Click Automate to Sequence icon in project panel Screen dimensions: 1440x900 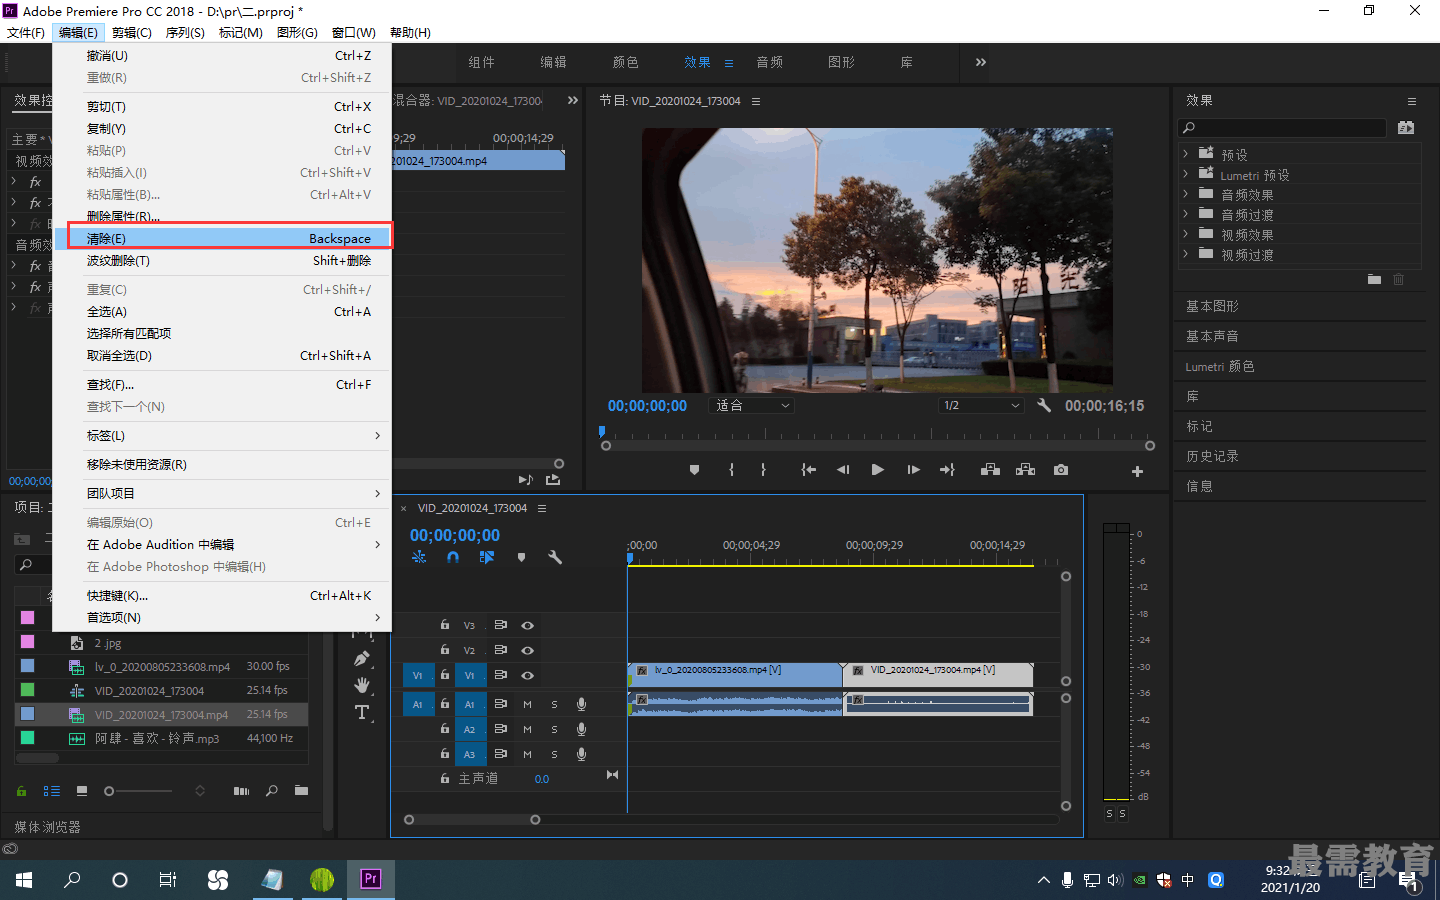coord(241,791)
